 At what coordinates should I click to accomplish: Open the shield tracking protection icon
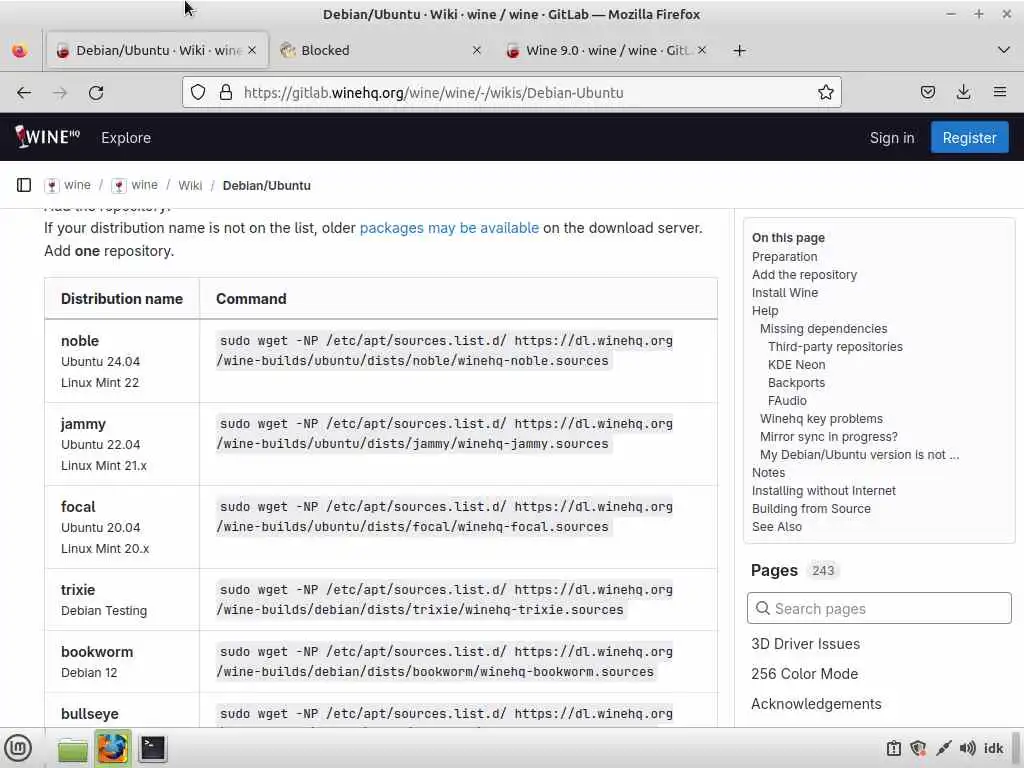(198, 93)
